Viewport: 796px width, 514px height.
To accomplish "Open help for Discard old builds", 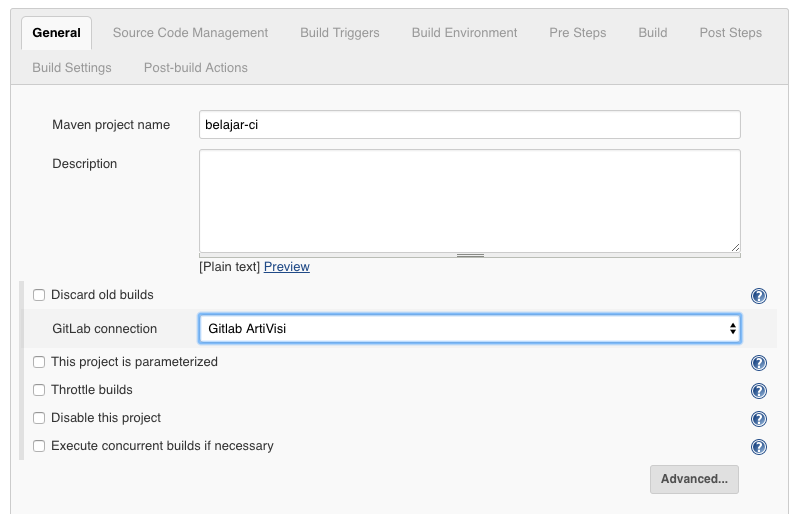I will coord(758,296).
